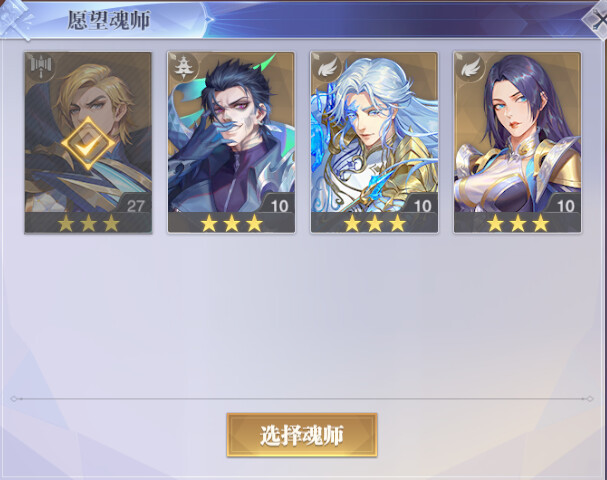Click the level 10 badge on second card
Screen dimensions: 607x480
pos(278,205)
